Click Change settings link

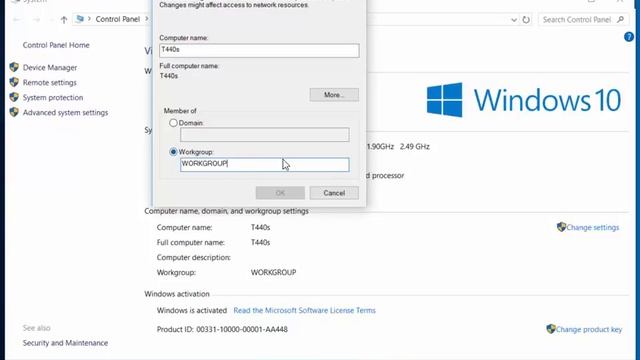coord(593,227)
